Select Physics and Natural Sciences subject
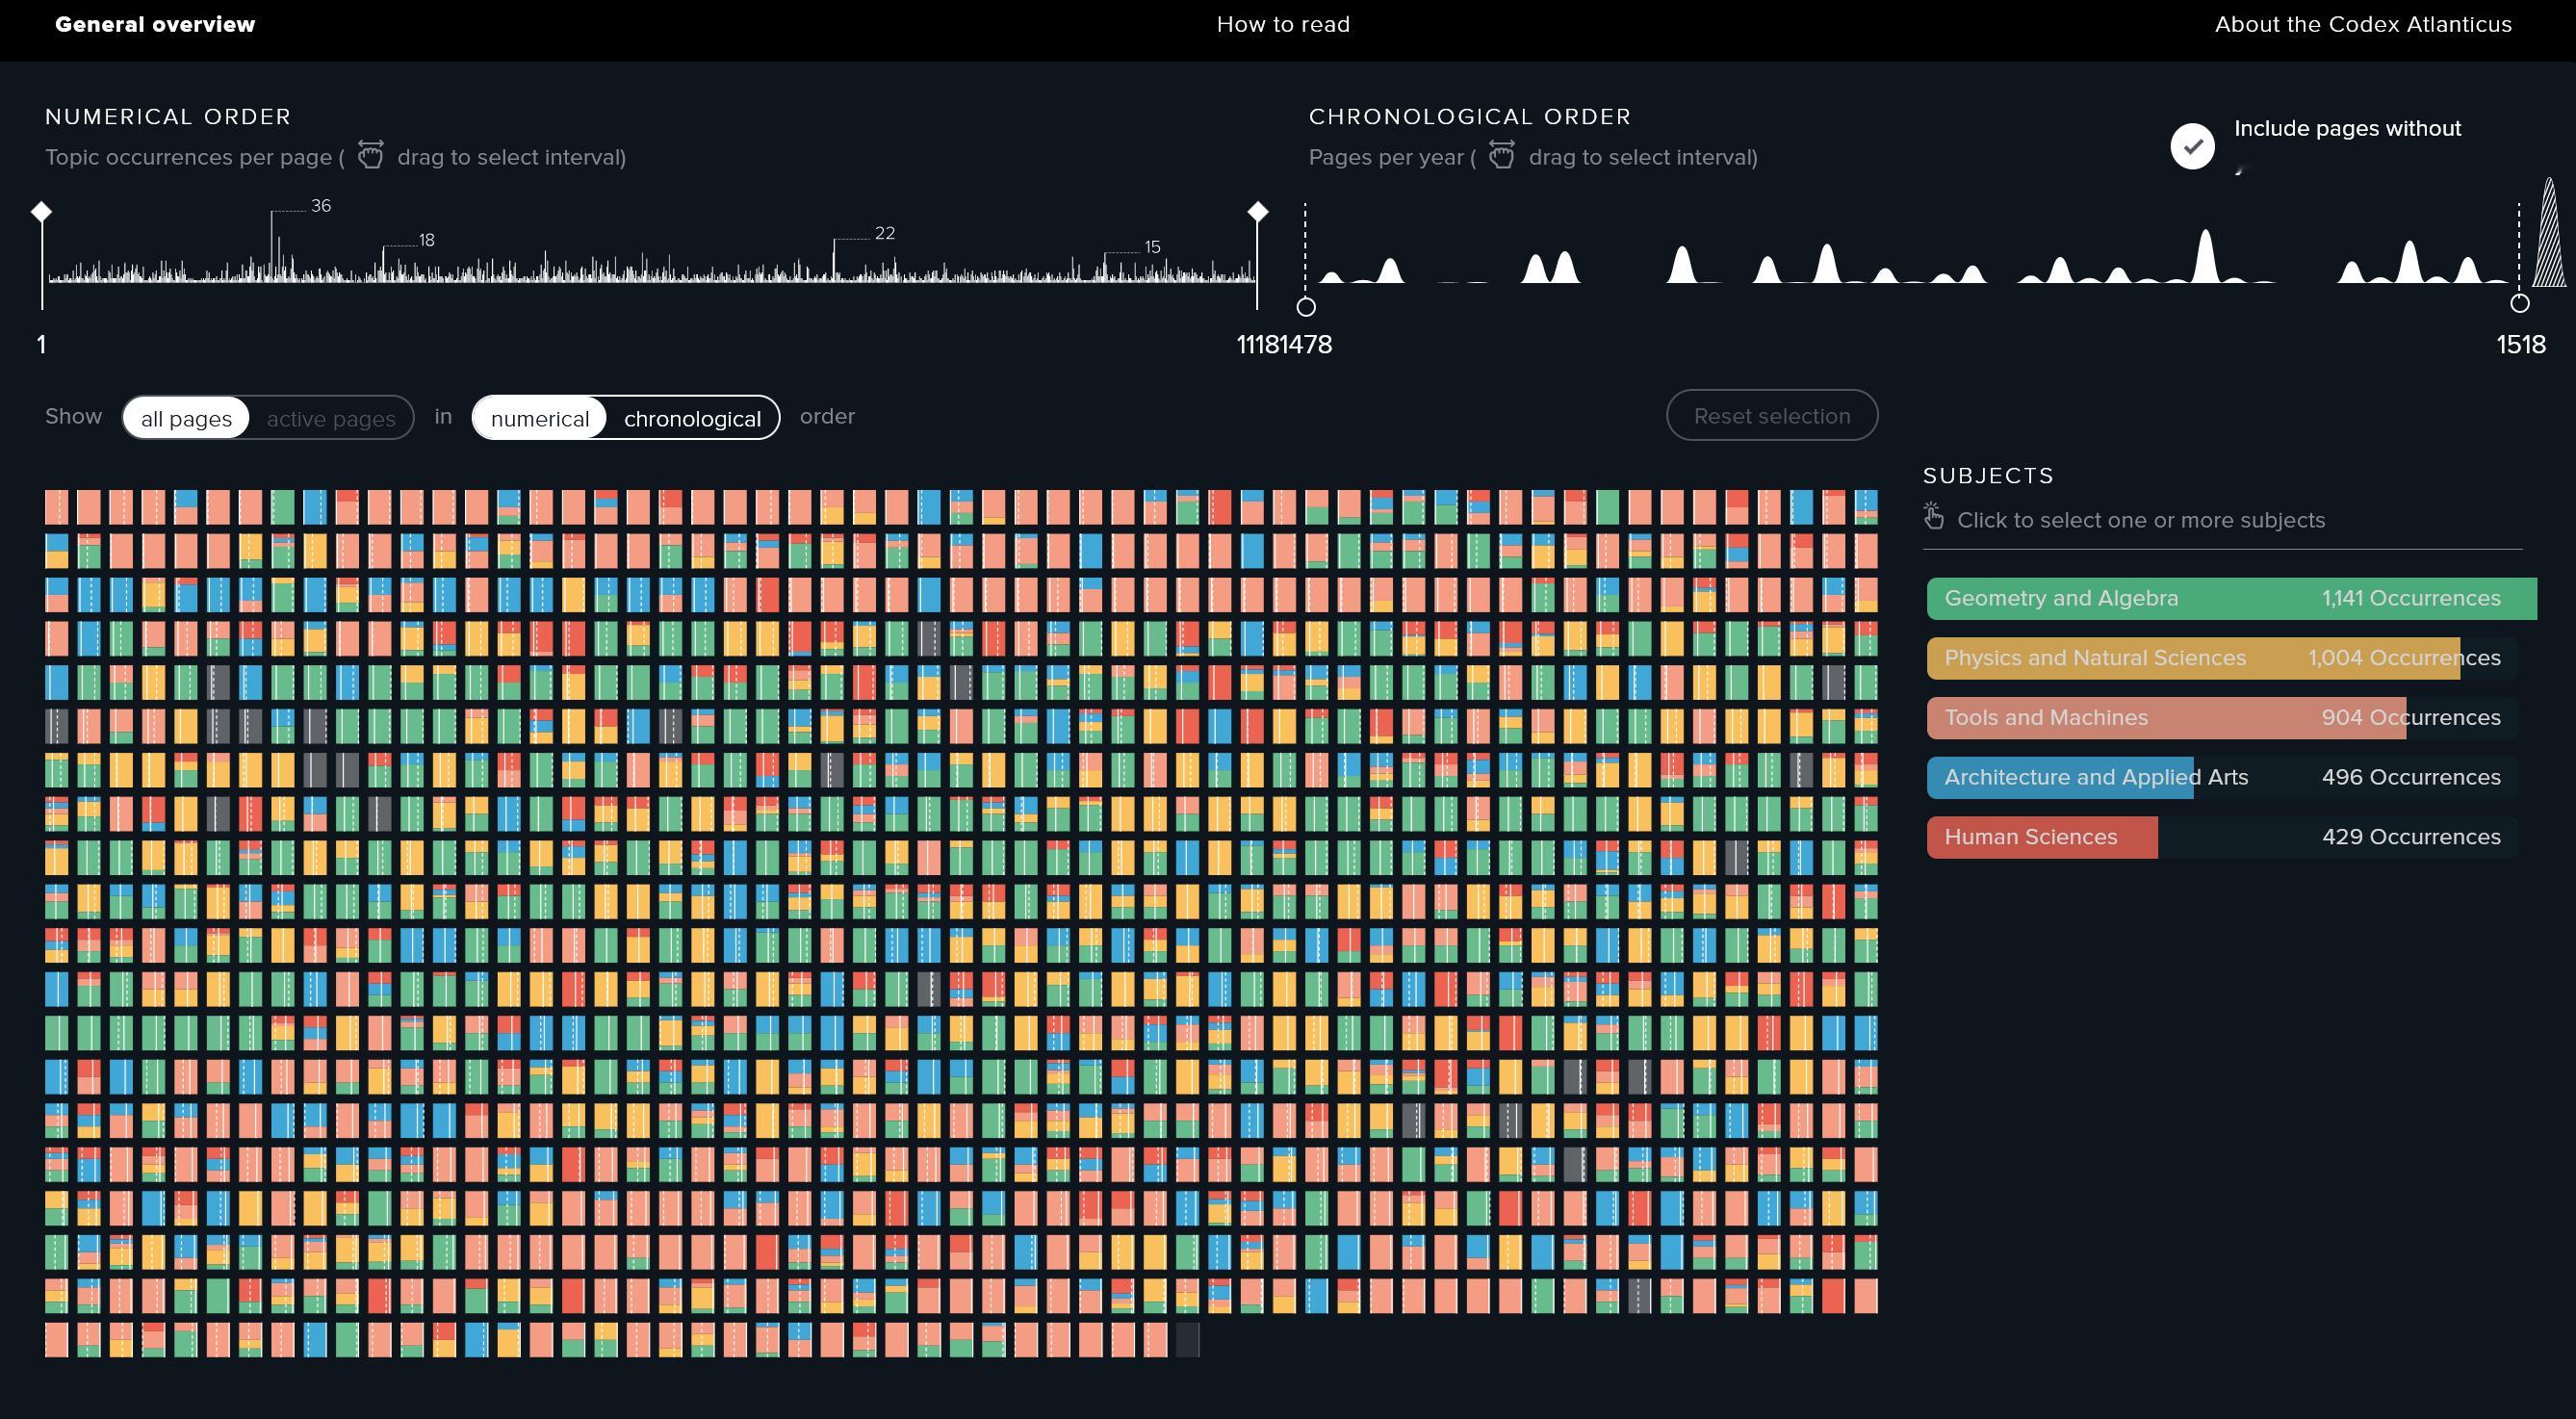This screenshot has width=2576, height=1419. [2222, 658]
